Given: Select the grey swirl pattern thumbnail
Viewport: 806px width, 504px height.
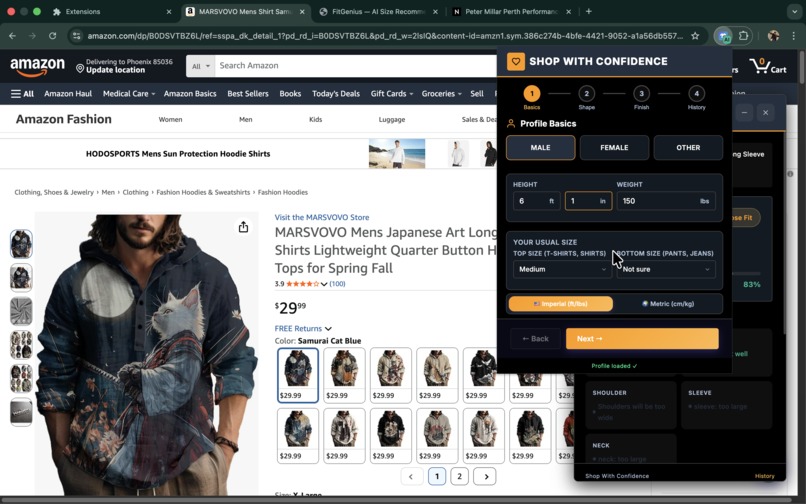Looking at the screenshot, I should click(21, 311).
